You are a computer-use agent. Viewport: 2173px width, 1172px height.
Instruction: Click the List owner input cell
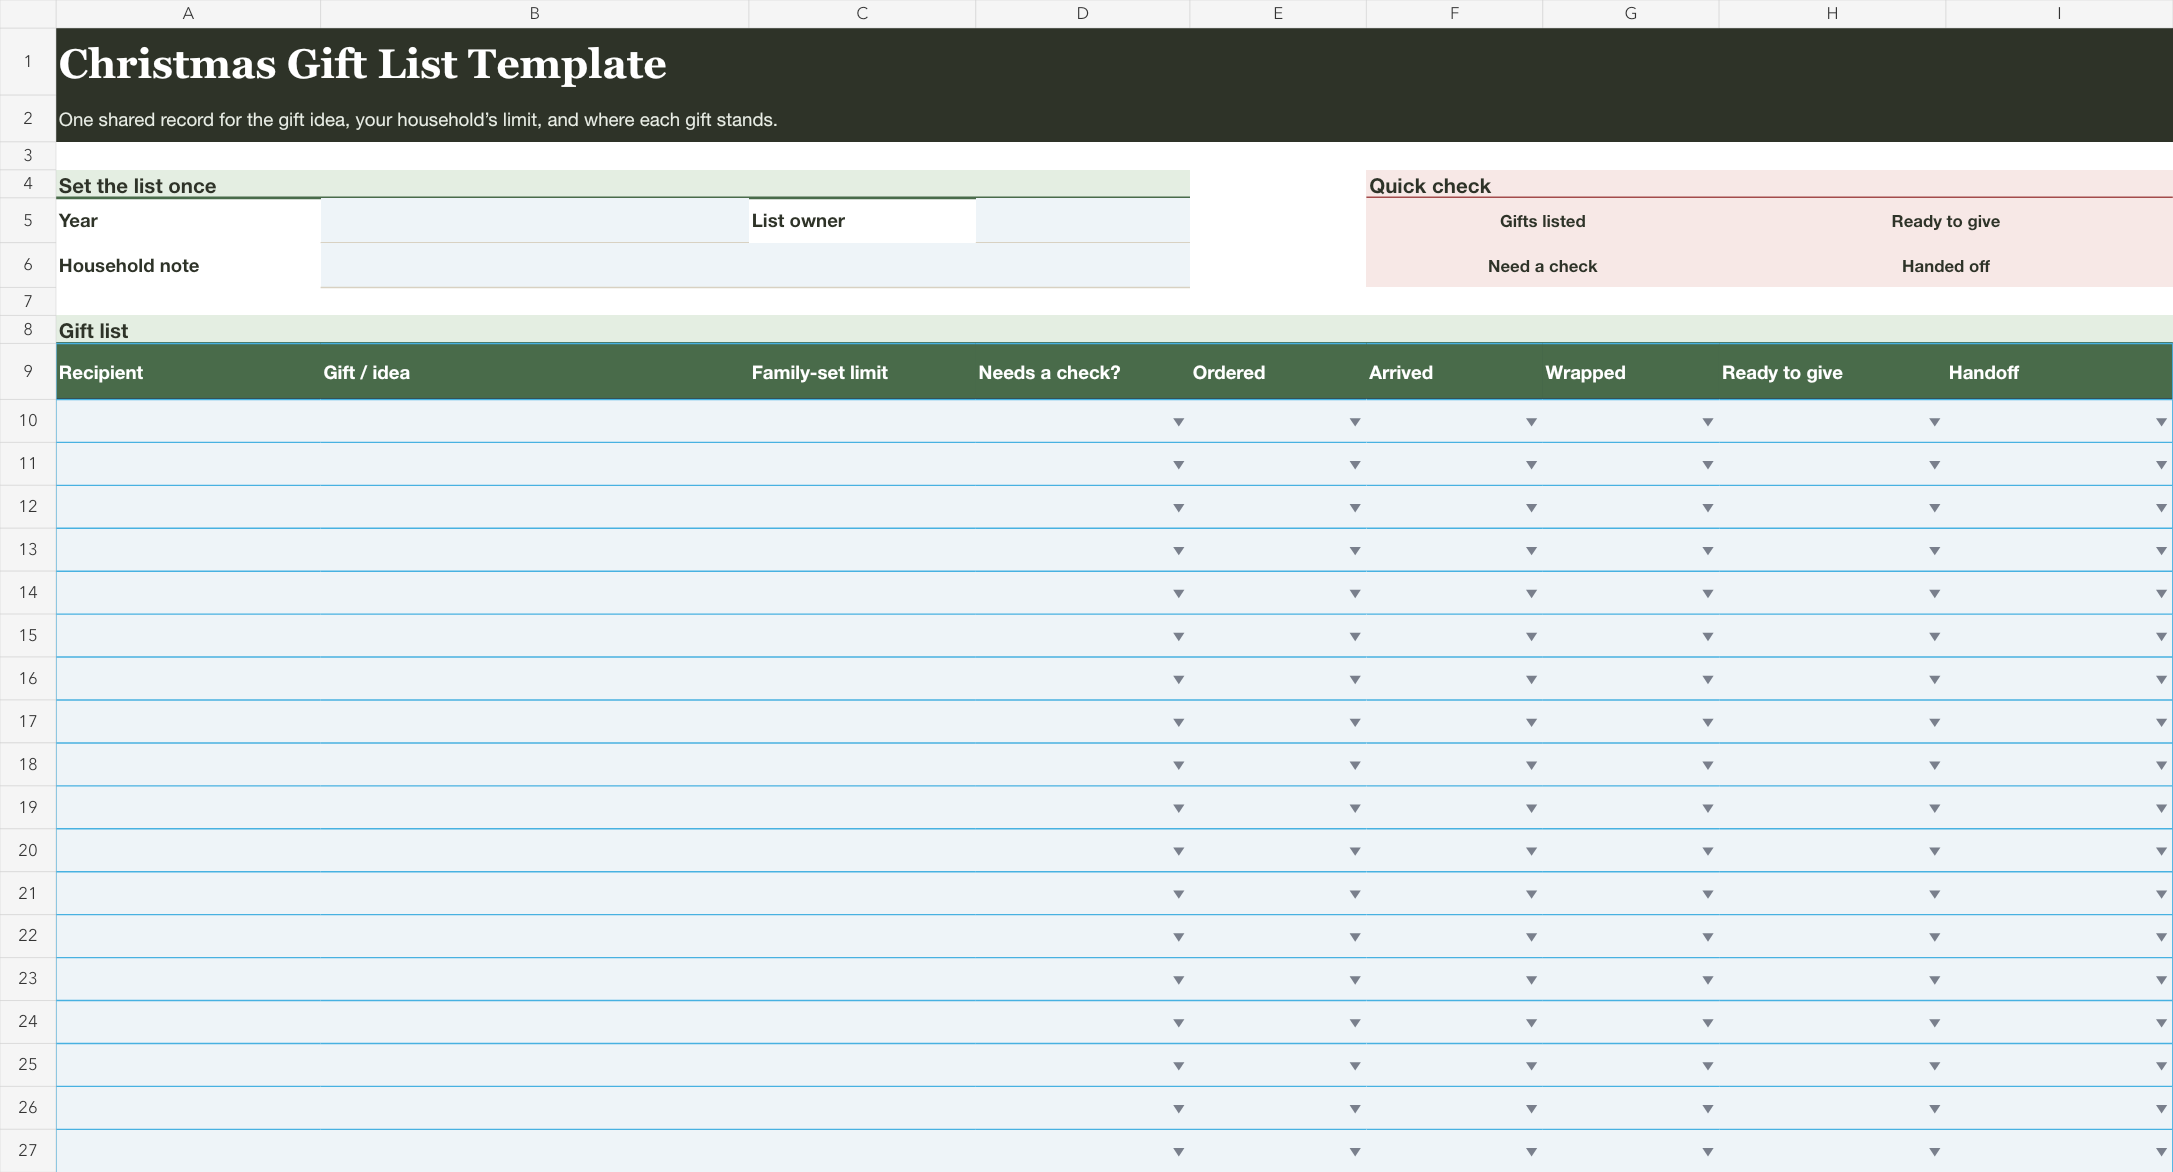click(1082, 221)
